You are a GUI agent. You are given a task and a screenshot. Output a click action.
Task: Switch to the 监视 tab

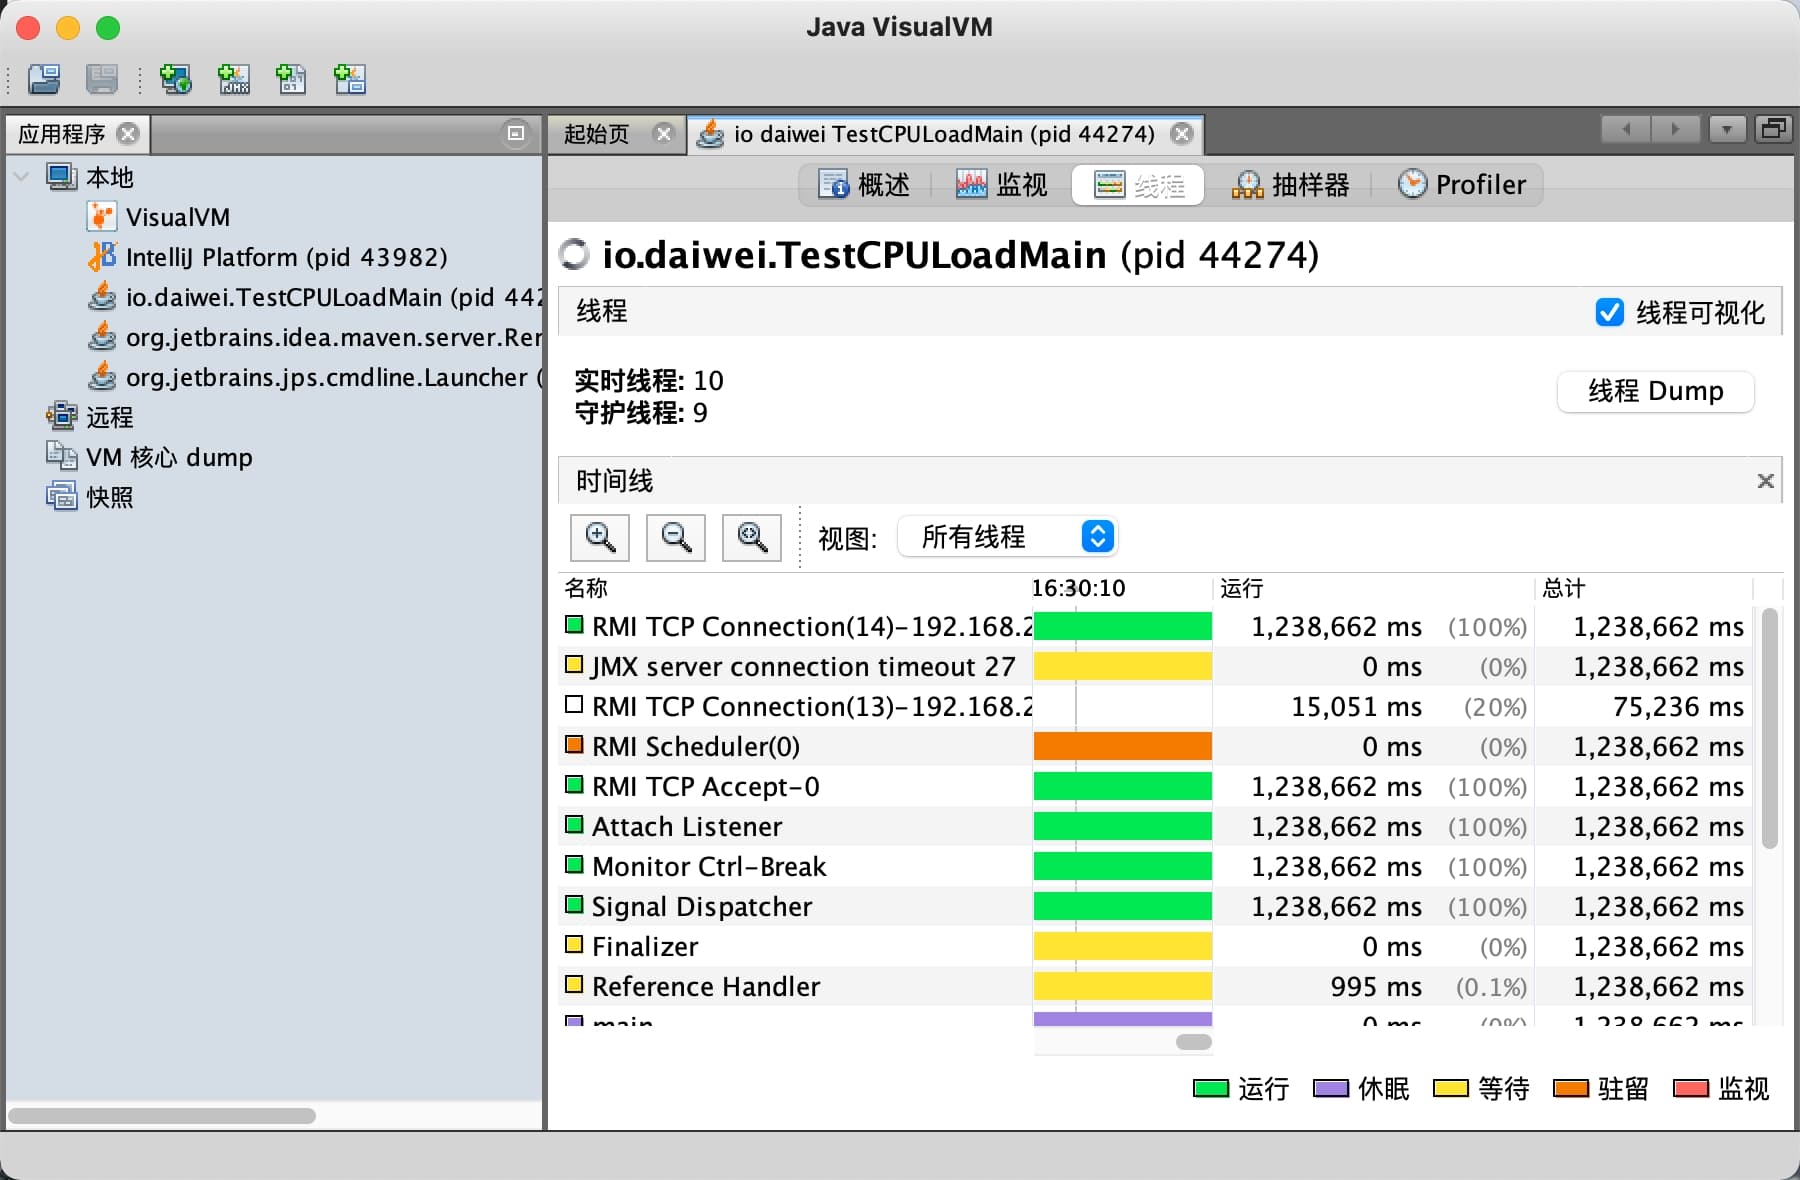pyautogui.click(x=1001, y=185)
